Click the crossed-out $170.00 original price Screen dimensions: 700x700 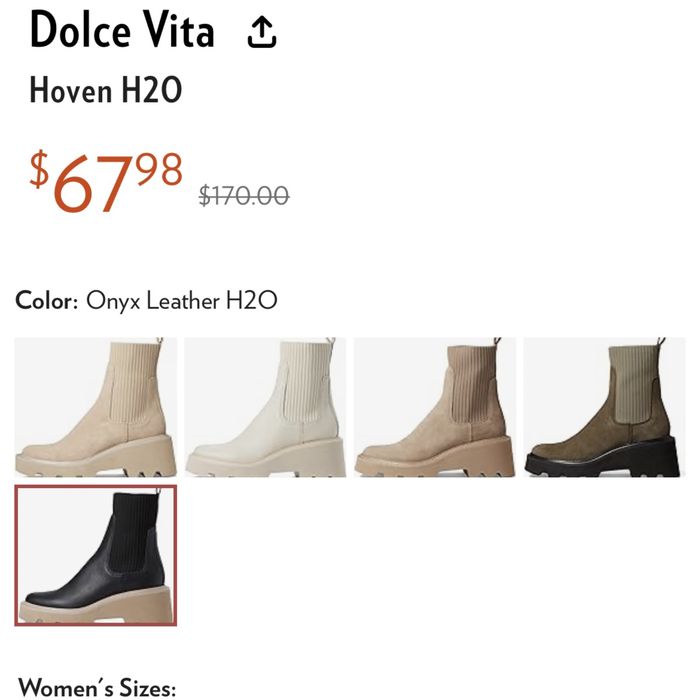pyautogui.click(x=244, y=196)
